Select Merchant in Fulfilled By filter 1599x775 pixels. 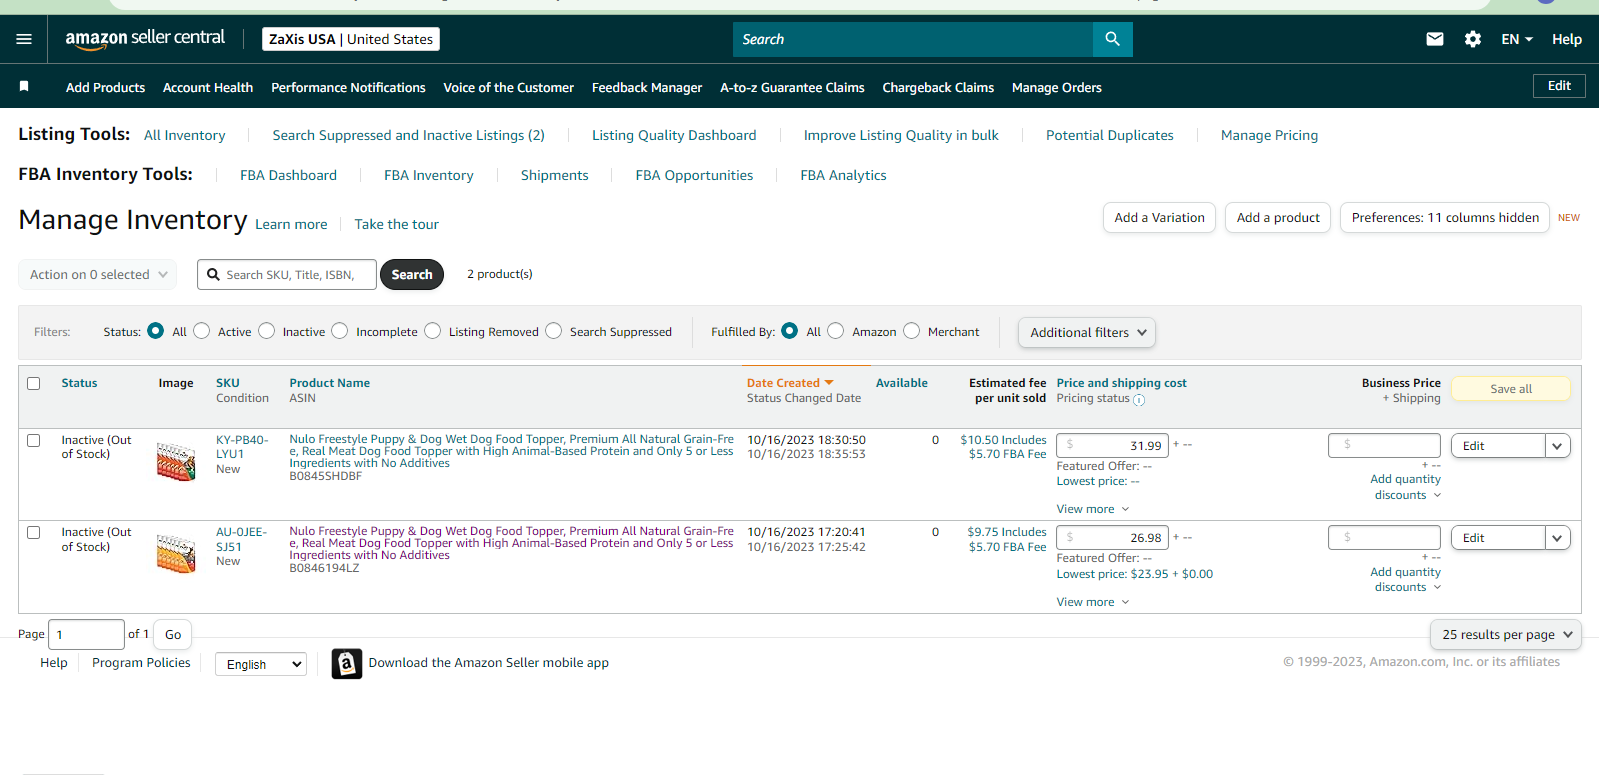tap(912, 331)
